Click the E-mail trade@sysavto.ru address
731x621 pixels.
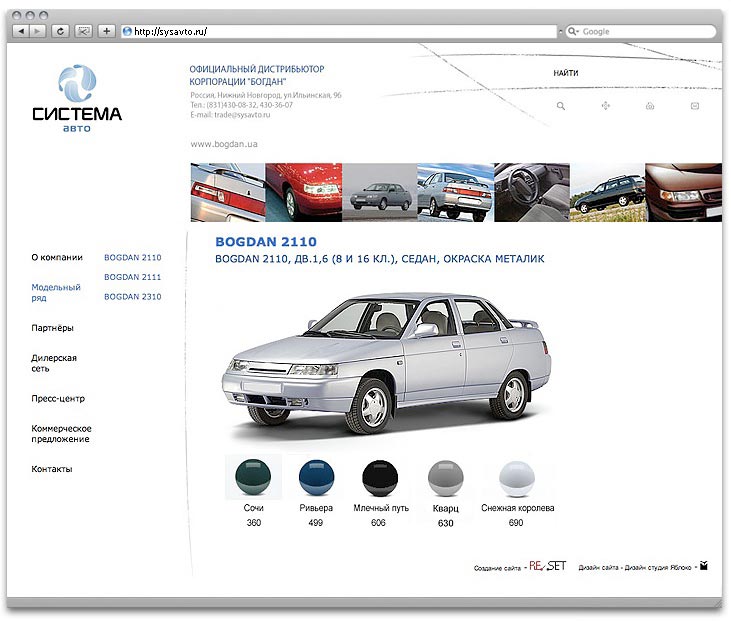(230, 115)
